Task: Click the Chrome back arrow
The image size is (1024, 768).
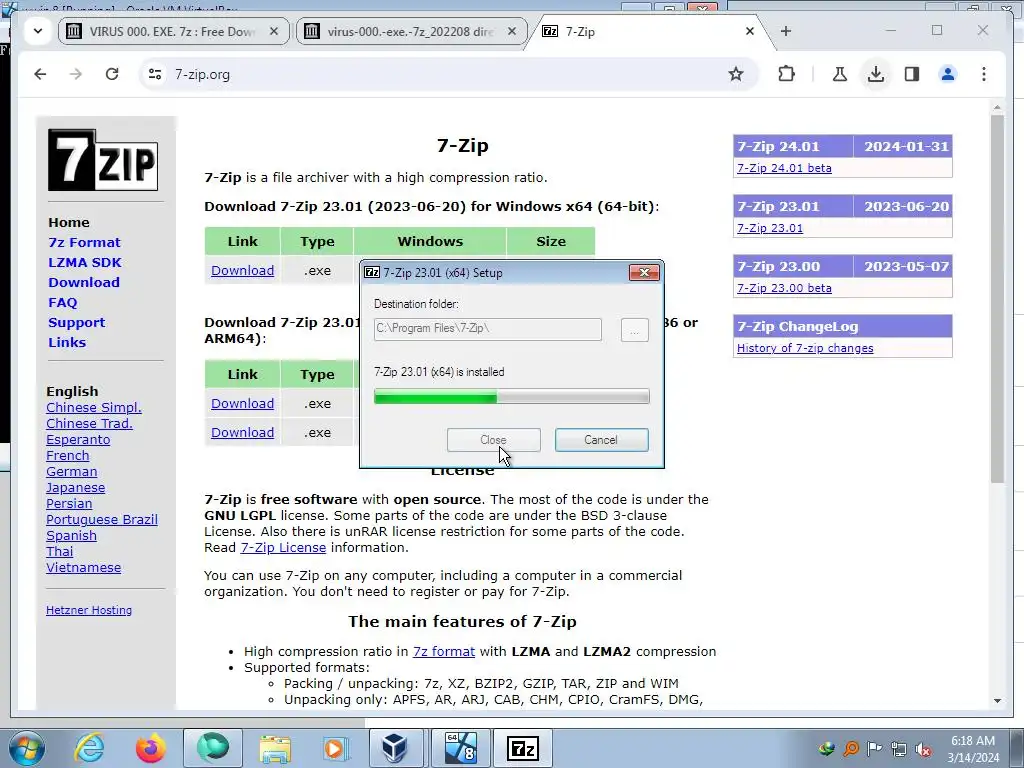Action: (40, 74)
